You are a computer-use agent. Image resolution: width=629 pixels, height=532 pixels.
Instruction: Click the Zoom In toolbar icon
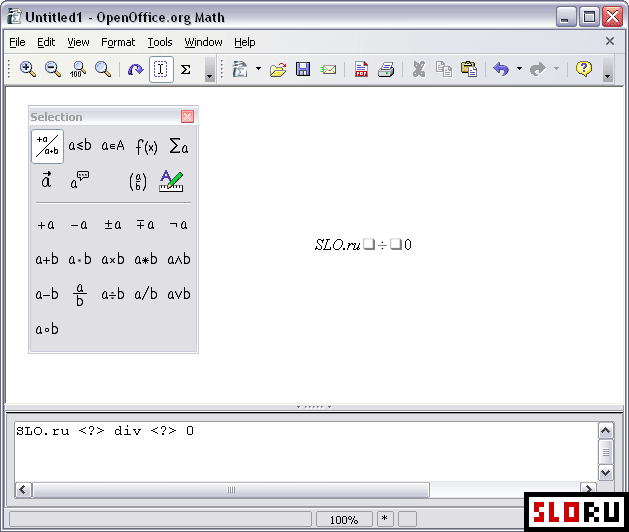pos(28,69)
